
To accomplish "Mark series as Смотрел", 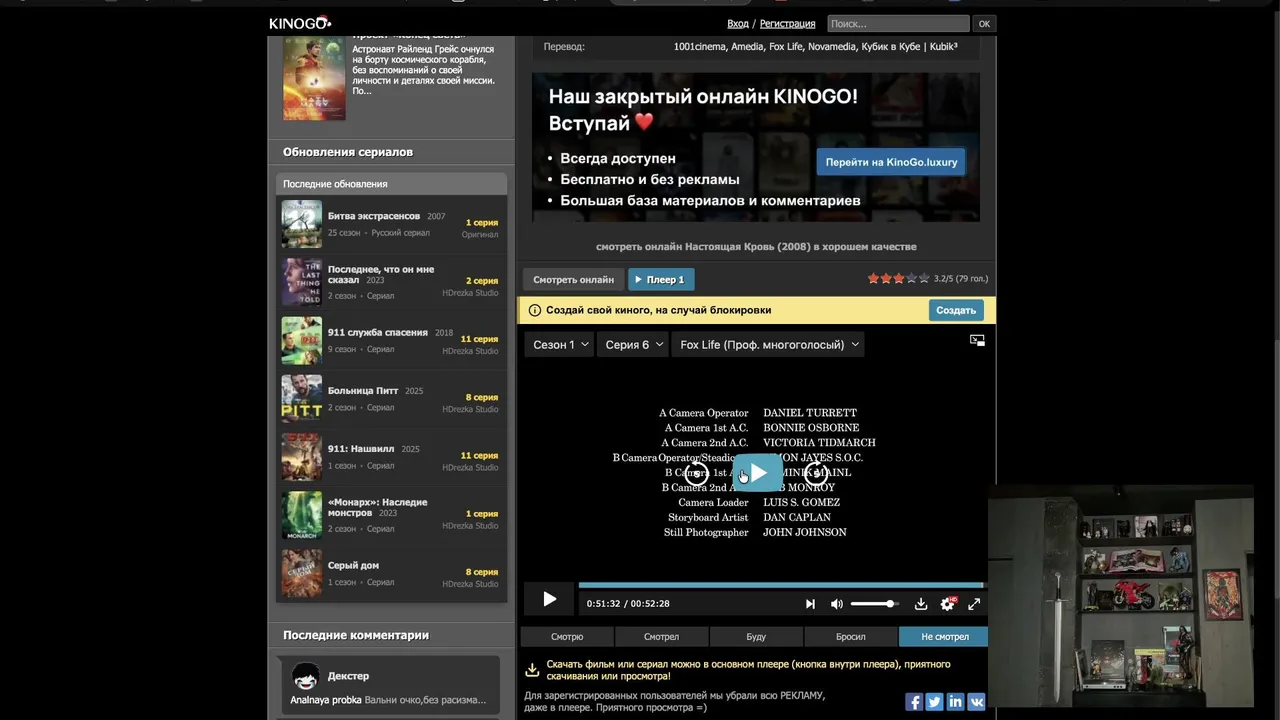I will 661,637.
